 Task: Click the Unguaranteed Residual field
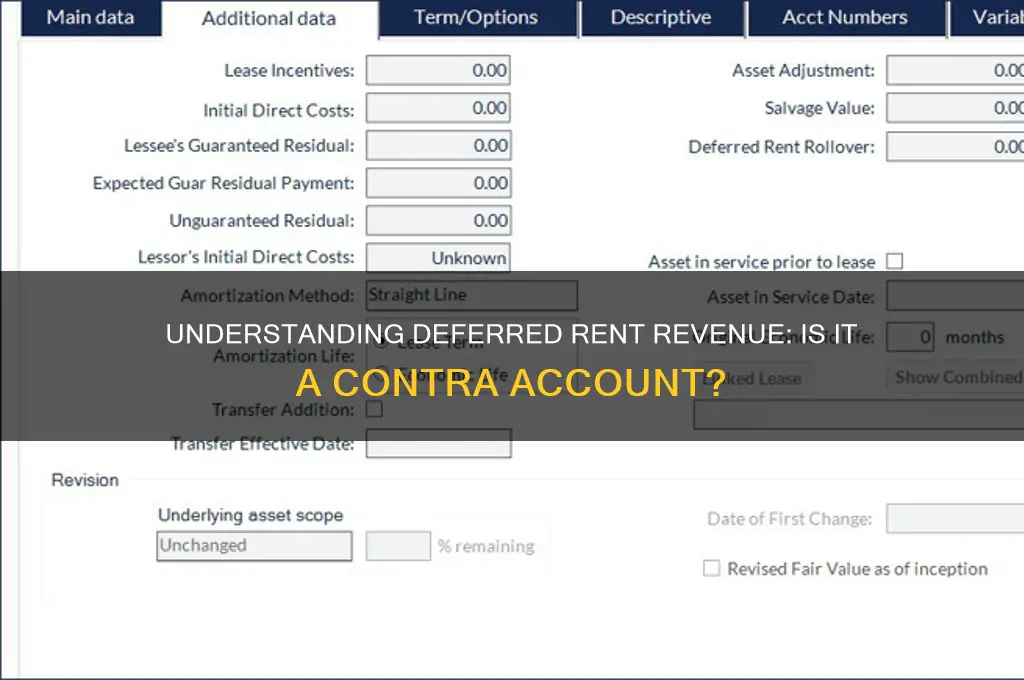coord(438,221)
